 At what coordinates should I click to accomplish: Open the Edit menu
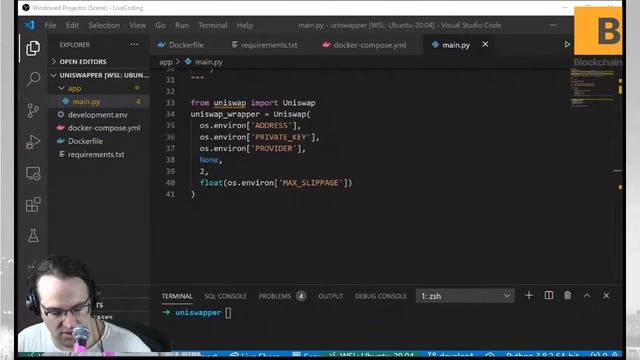(72, 25)
